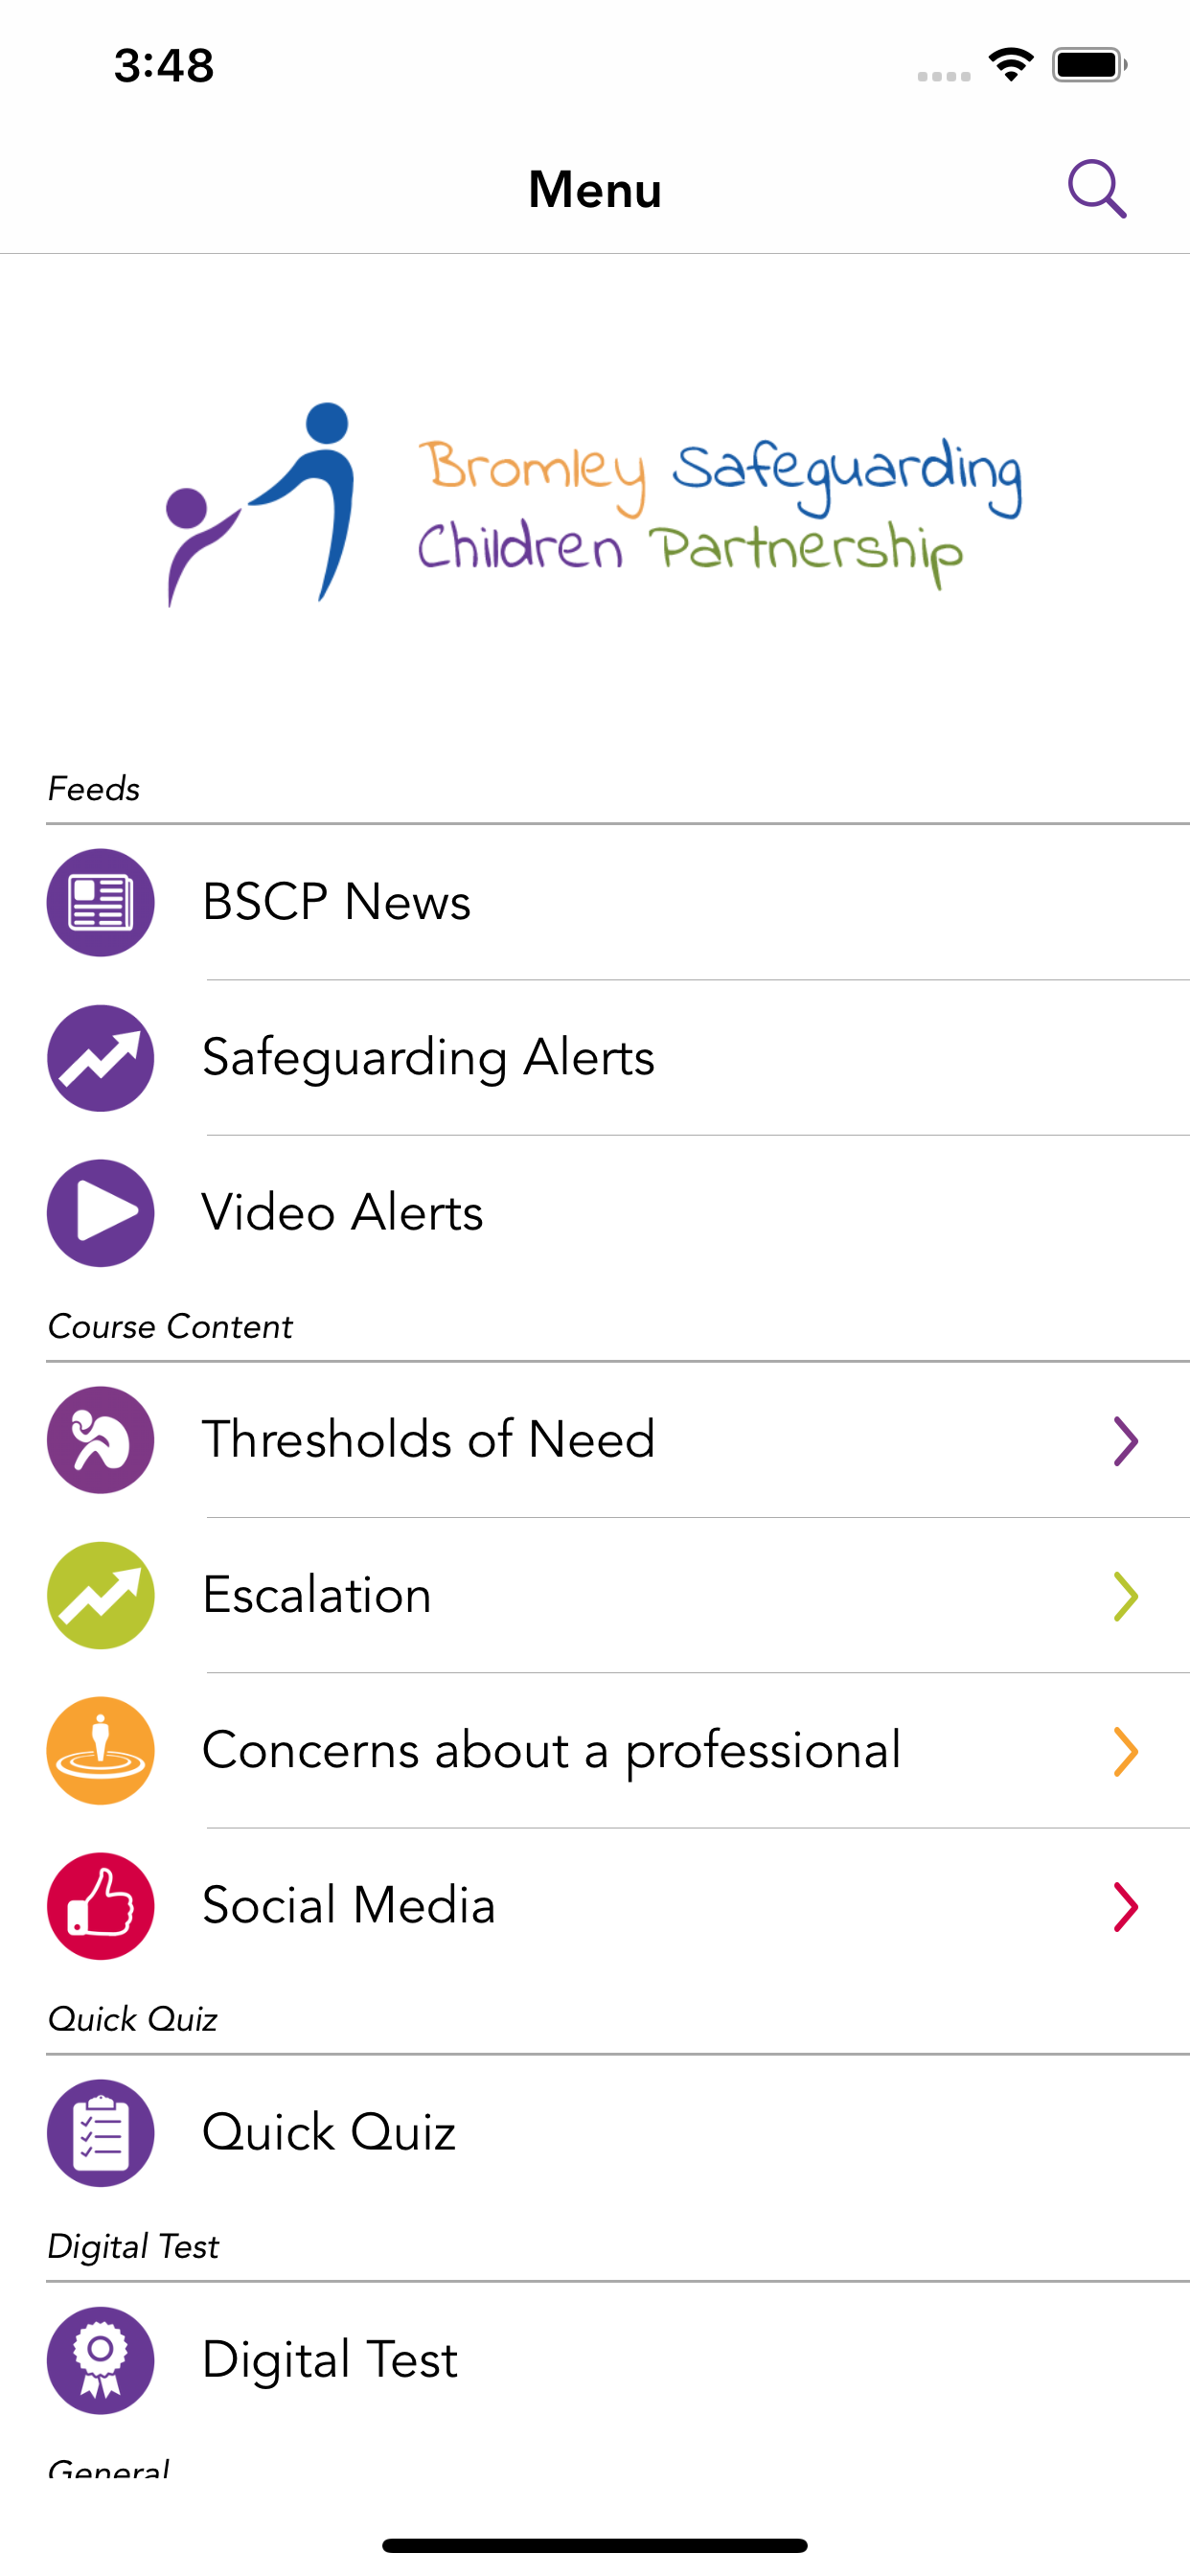Tap the orange Concerns about a professional icon
Viewport: 1190px width, 2576px height.
pos(101,1751)
